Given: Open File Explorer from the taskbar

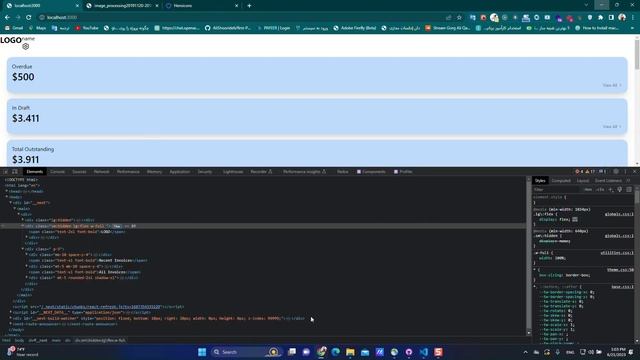Looking at the screenshot, I should [350, 352].
